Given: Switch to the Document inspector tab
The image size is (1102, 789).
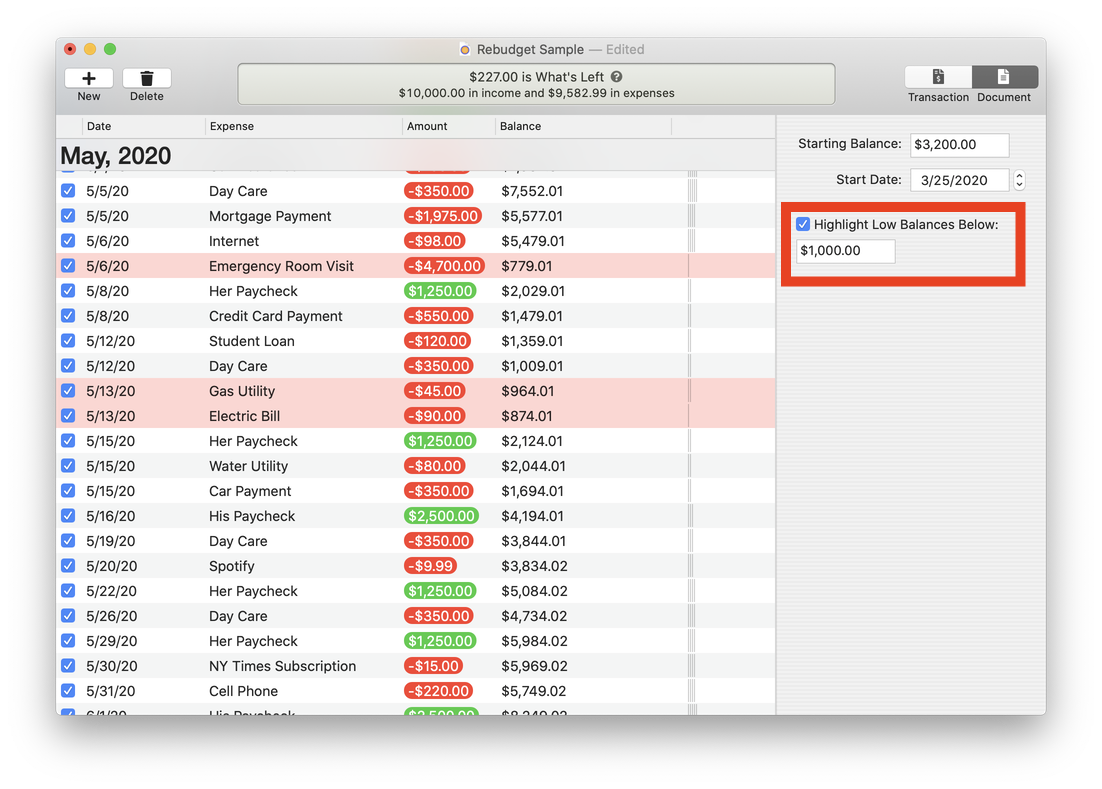Looking at the screenshot, I should pos(1004,77).
